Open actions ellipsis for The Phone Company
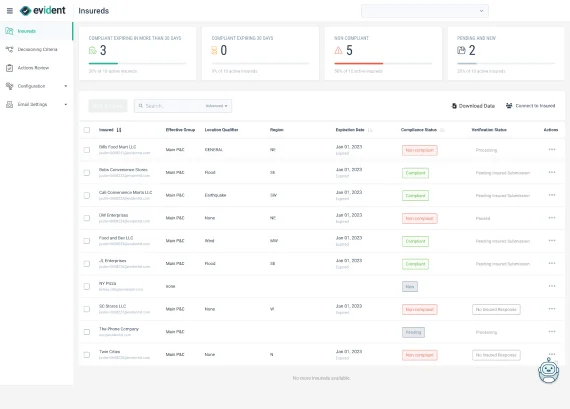The width and height of the screenshot is (570, 409). (x=552, y=331)
